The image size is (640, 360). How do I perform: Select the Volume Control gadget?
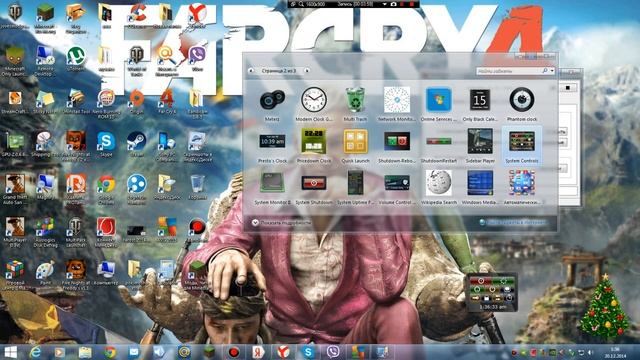397,187
